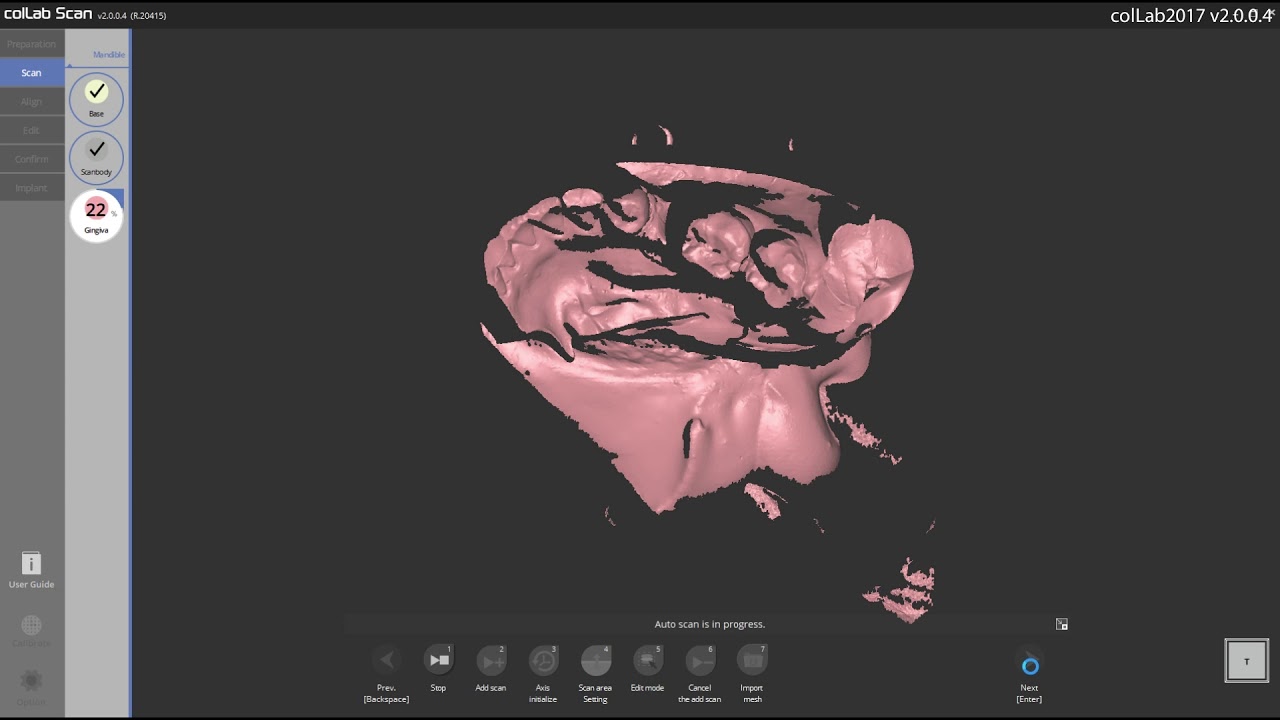This screenshot has height=720, width=1280.
Task: Click the 'Auto scan is in progress.' status text
Action: (x=710, y=624)
